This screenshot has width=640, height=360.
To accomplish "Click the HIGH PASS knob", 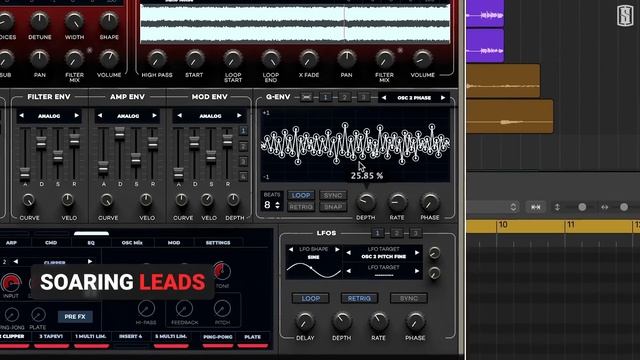I will point(157,60).
